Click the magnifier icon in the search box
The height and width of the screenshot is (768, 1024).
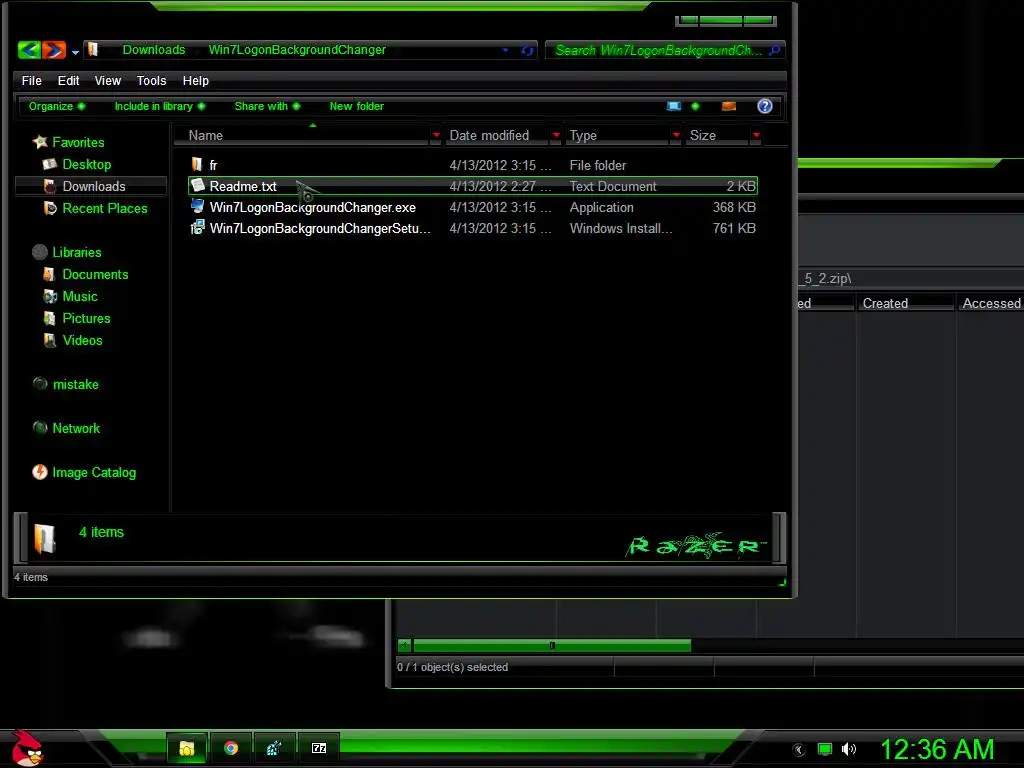(x=775, y=50)
